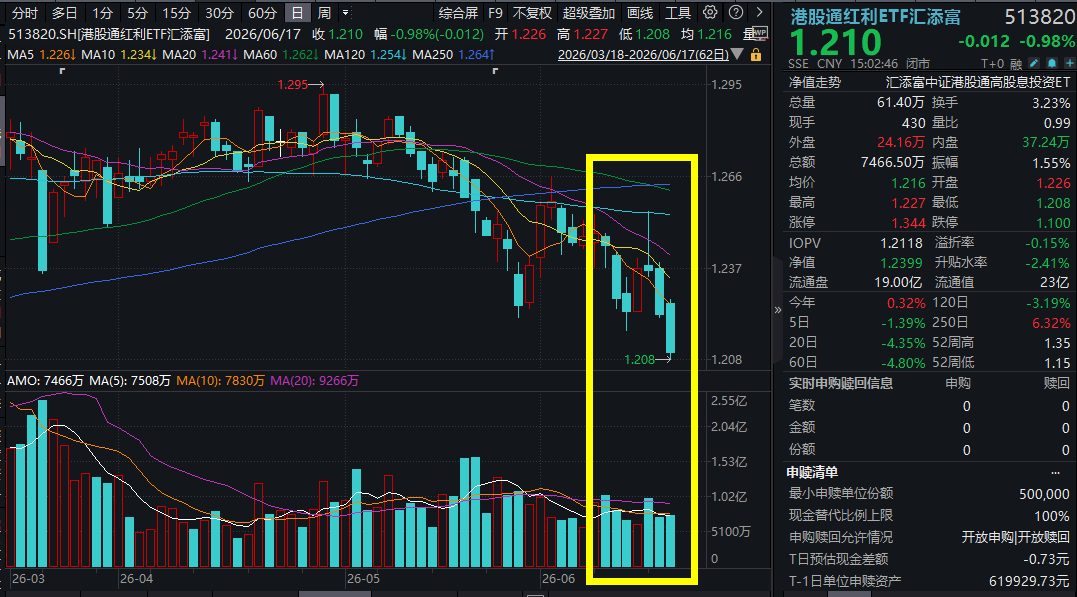
Task: Click the pencil note icon beside 融
Action: (x=1034, y=63)
